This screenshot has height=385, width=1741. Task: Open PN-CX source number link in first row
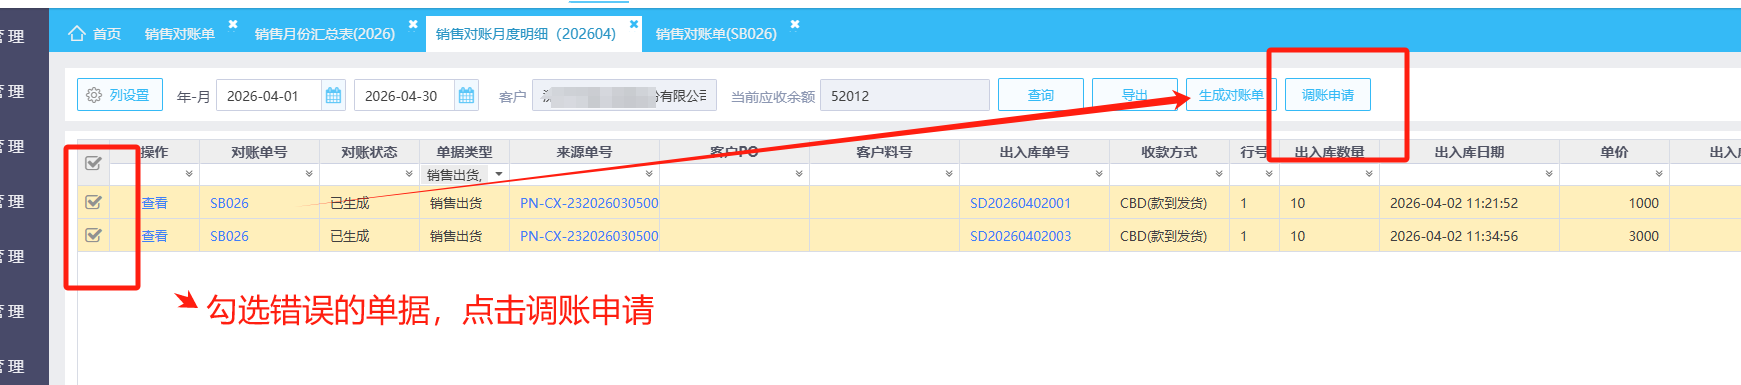pyautogui.click(x=589, y=203)
